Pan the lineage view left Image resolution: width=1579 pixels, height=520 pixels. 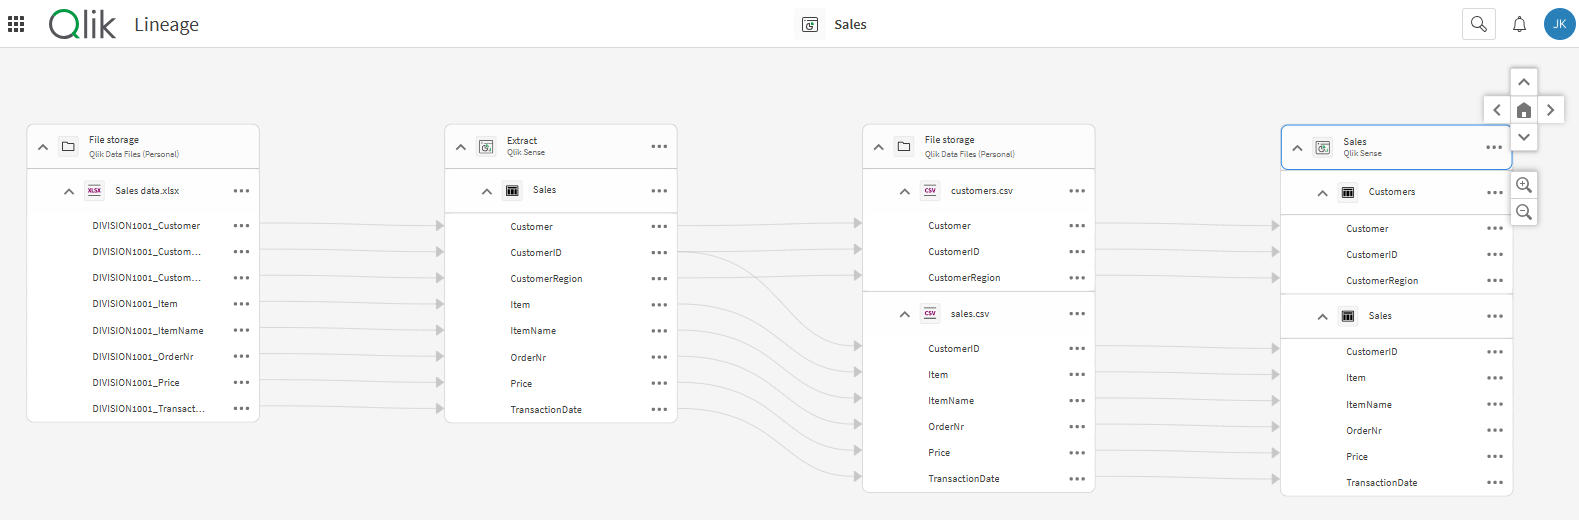click(1496, 110)
